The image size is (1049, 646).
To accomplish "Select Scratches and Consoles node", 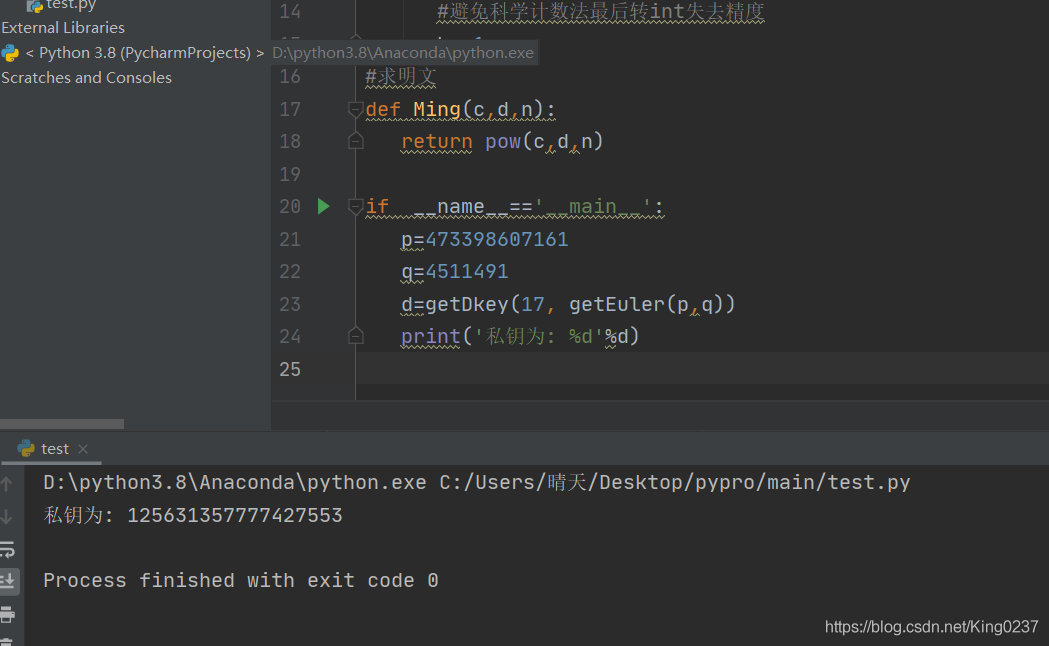I will [x=86, y=78].
